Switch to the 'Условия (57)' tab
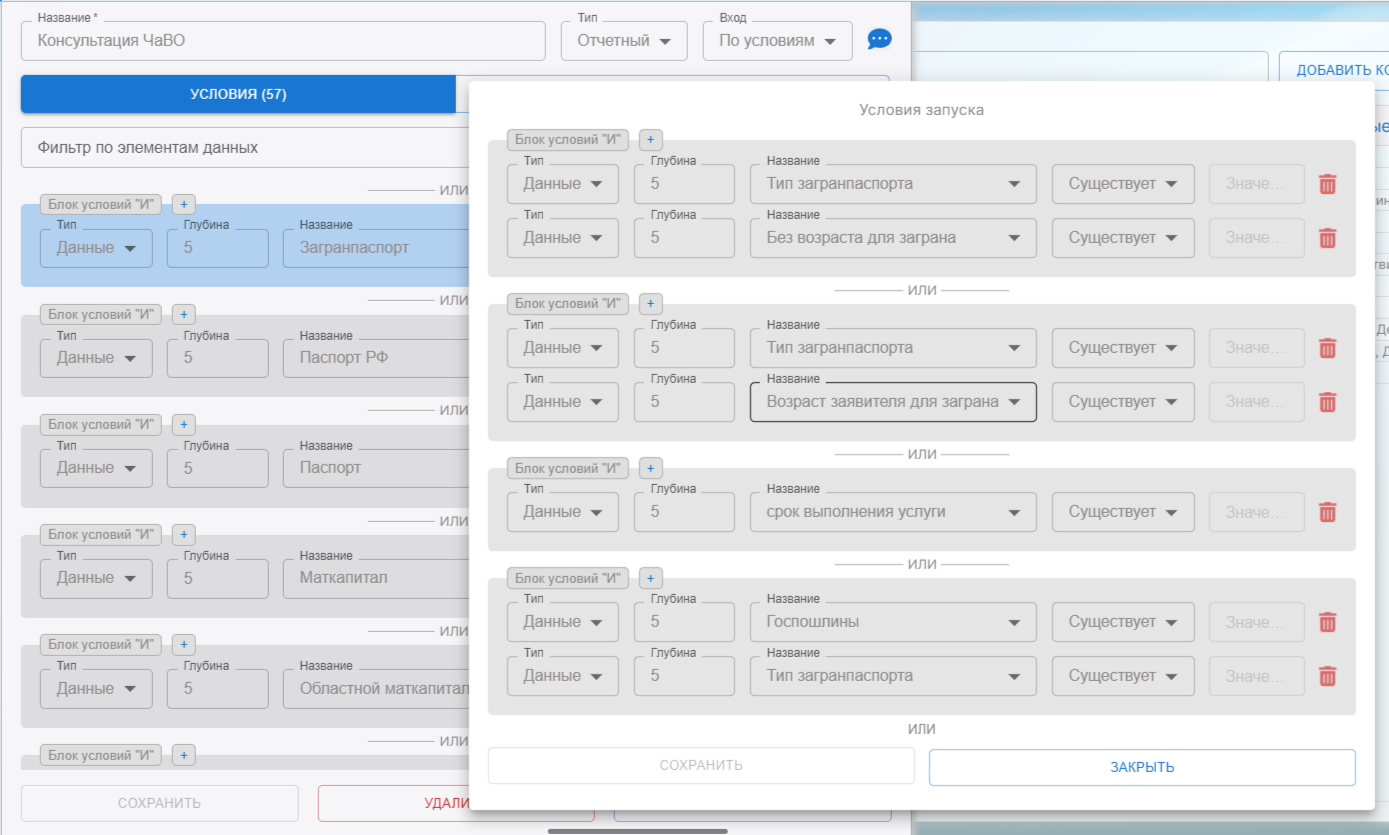 tap(238, 94)
